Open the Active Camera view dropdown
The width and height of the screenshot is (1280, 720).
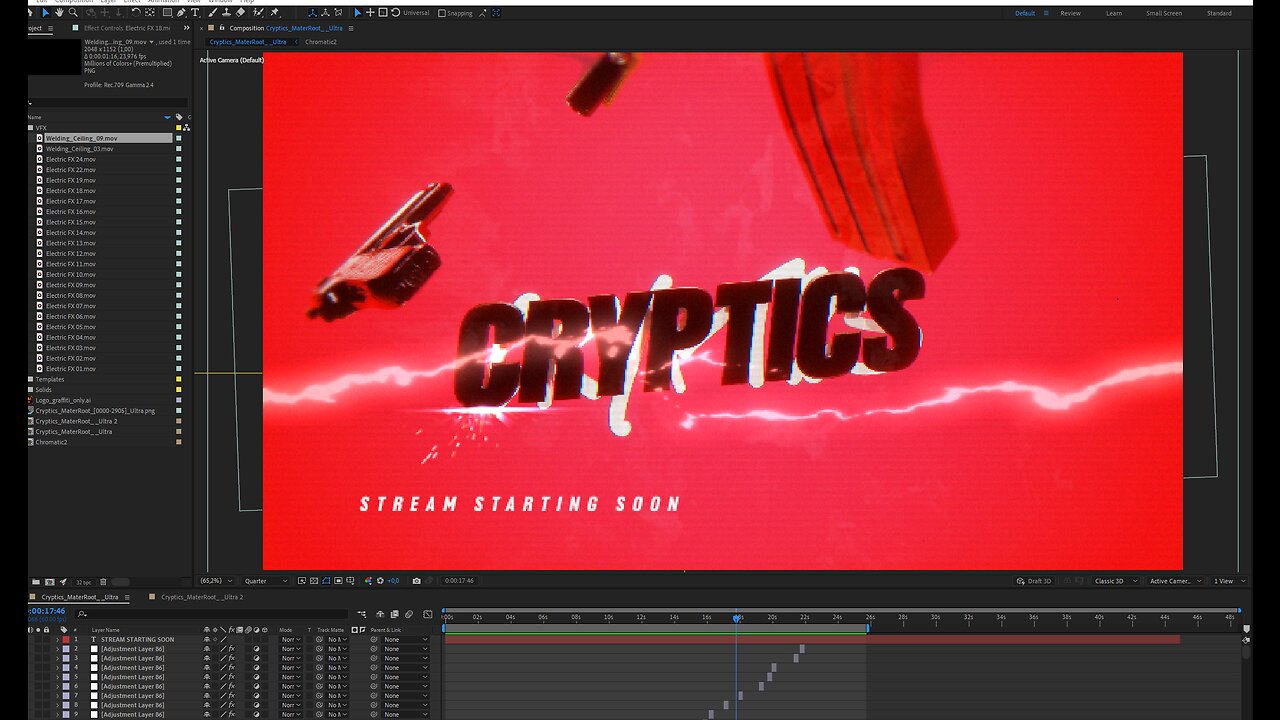tap(1173, 581)
